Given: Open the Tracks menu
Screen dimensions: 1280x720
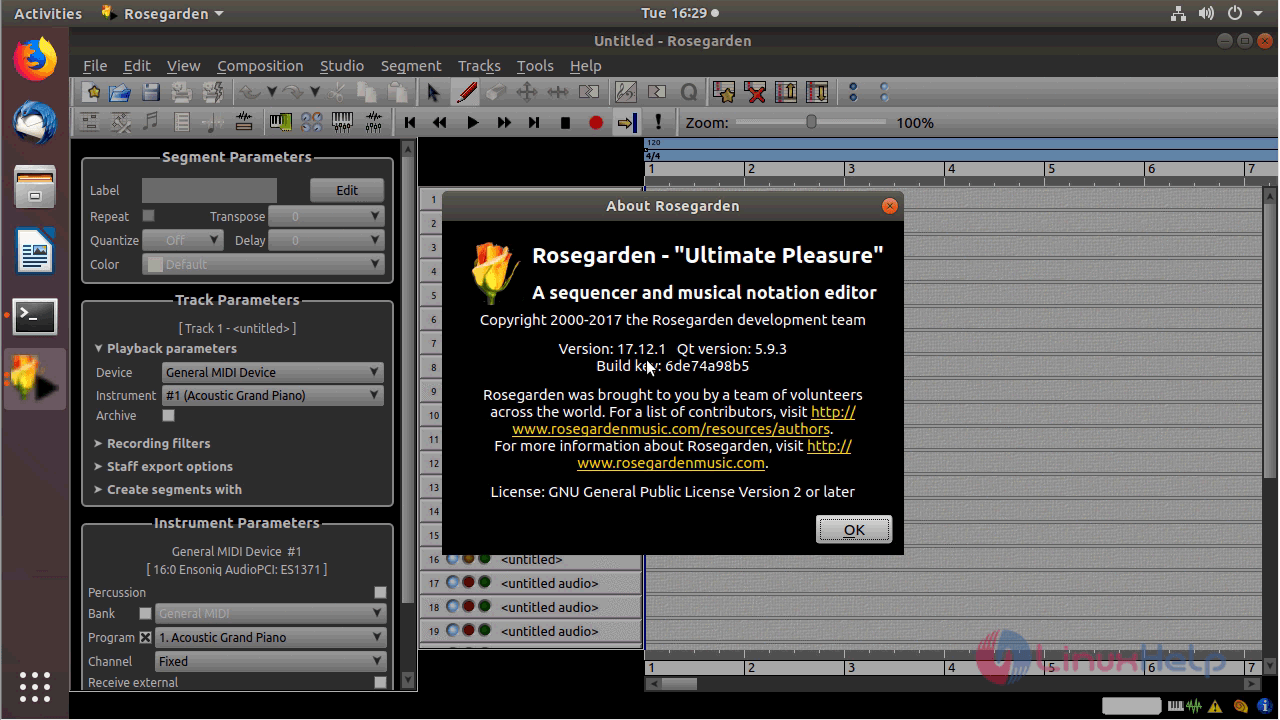Looking at the screenshot, I should pos(479,66).
